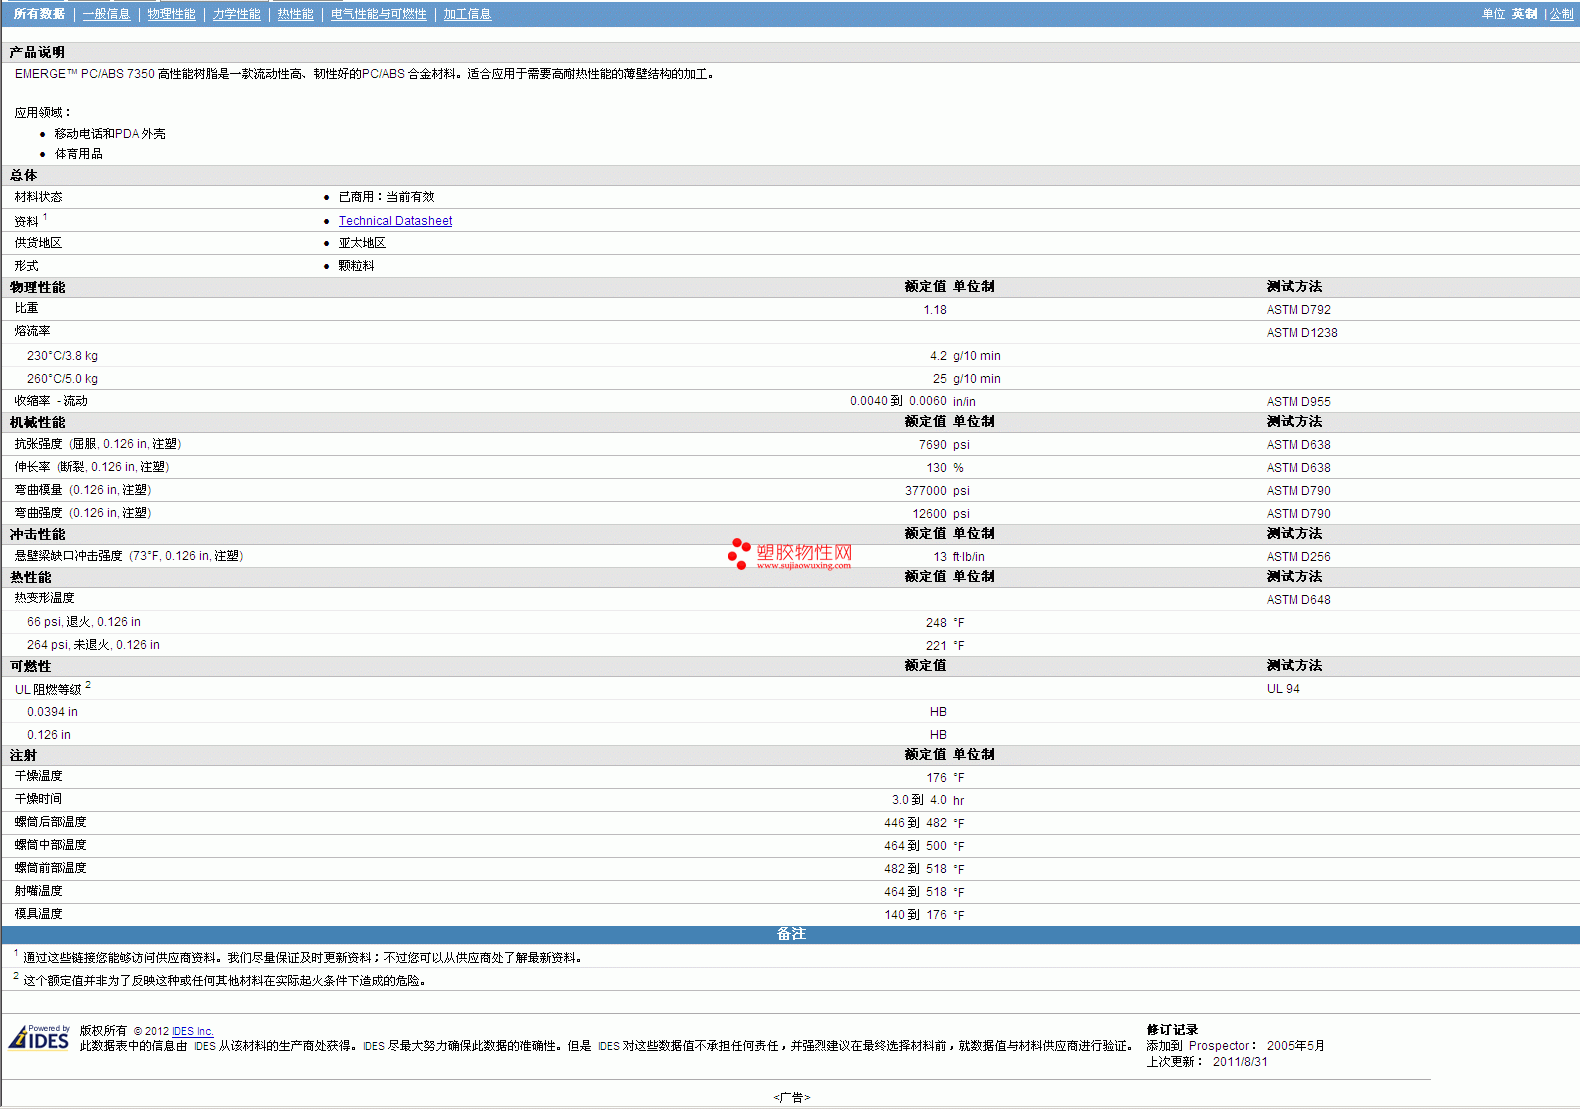Open the 热性能 tab
Image resolution: width=1580 pixels, height=1109 pixels.
295,14
